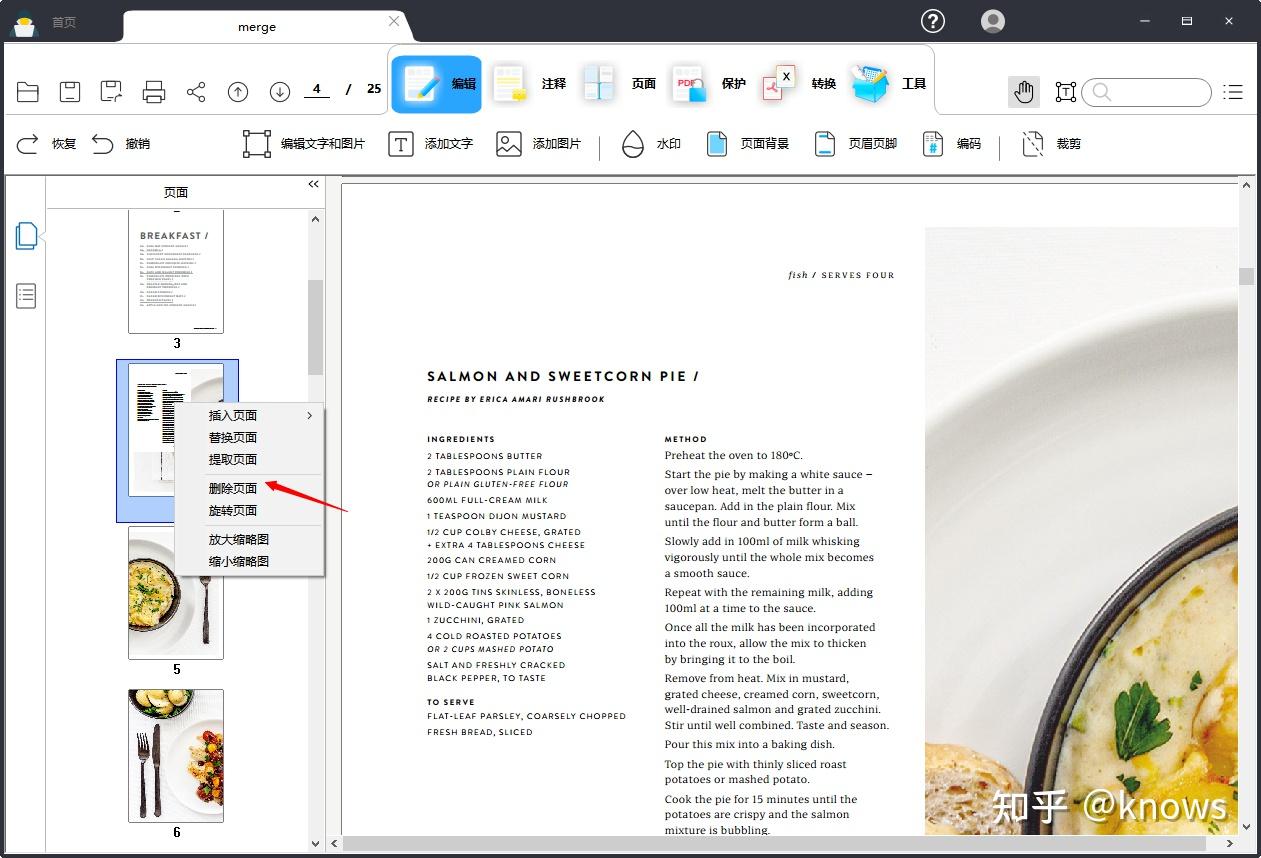Select the hand pan tool
1261x858 pixels.
pos(1024,92)
